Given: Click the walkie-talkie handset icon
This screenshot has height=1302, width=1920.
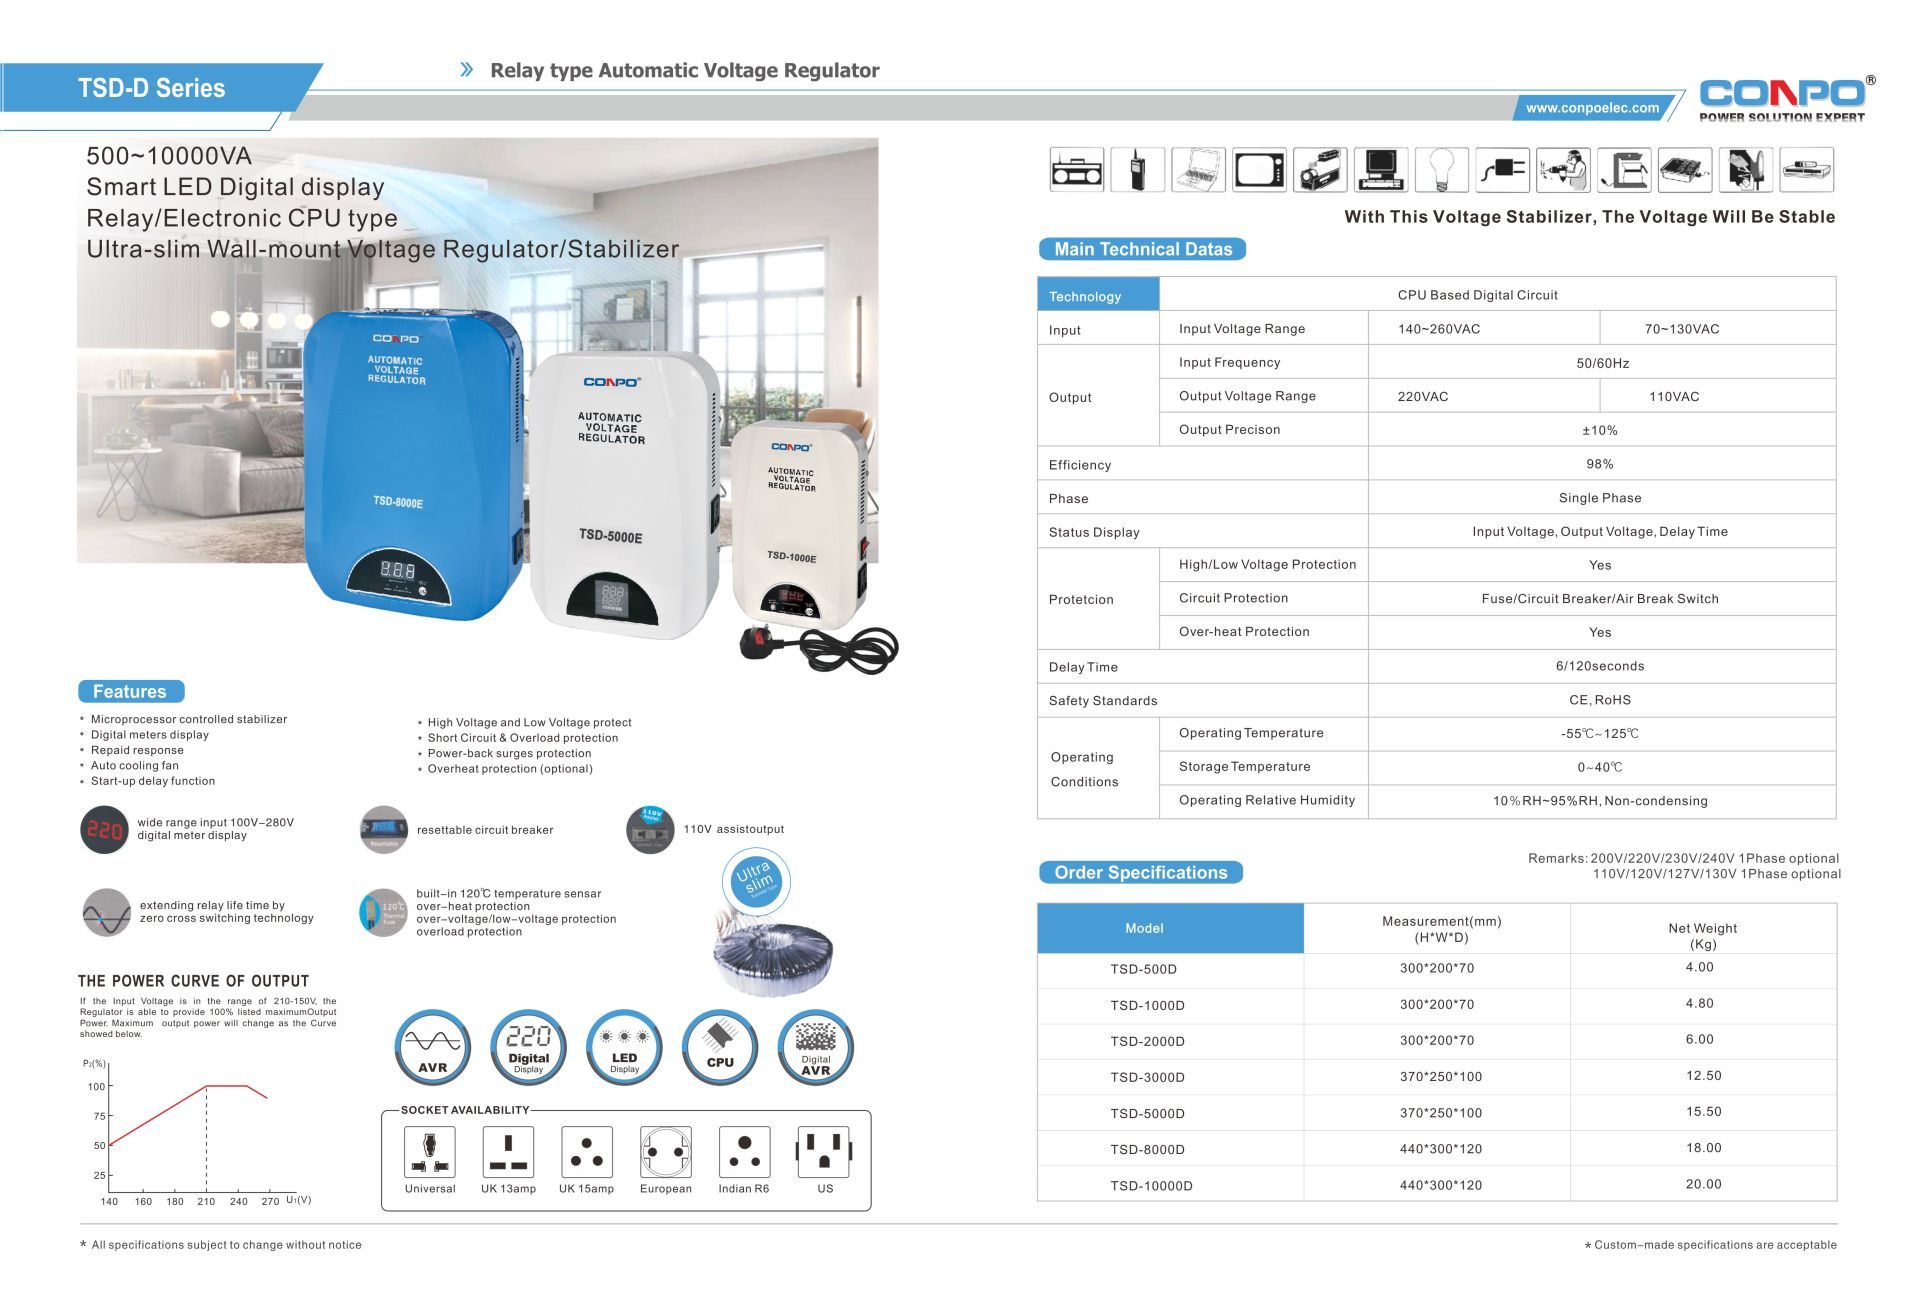Looking at the screenshot, I should pos(1138,169).
